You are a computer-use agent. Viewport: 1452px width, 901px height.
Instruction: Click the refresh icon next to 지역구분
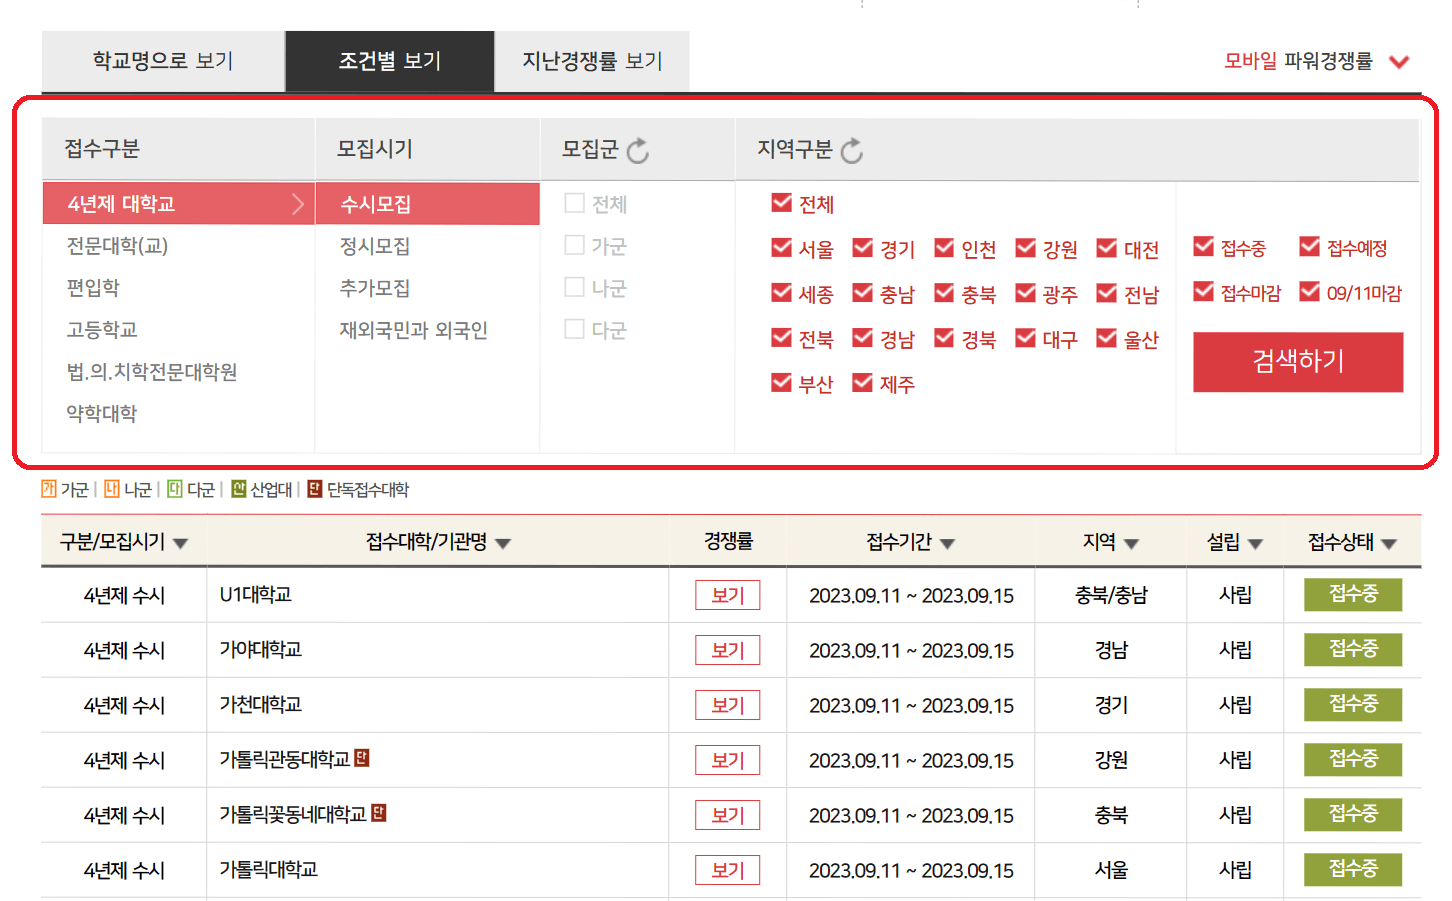click(851, 148)
